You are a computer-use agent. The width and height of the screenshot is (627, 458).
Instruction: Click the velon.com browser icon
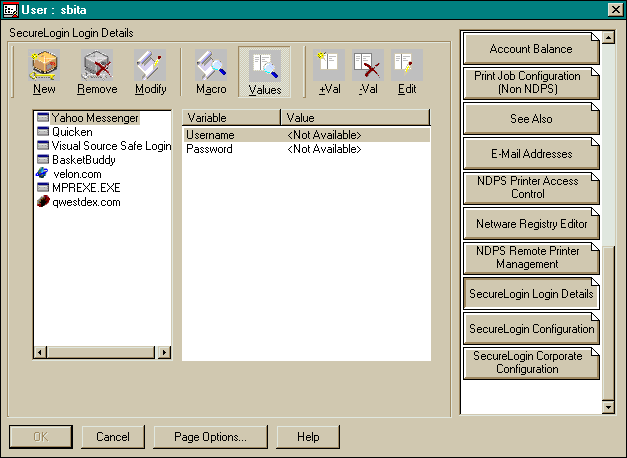(42, 173)
